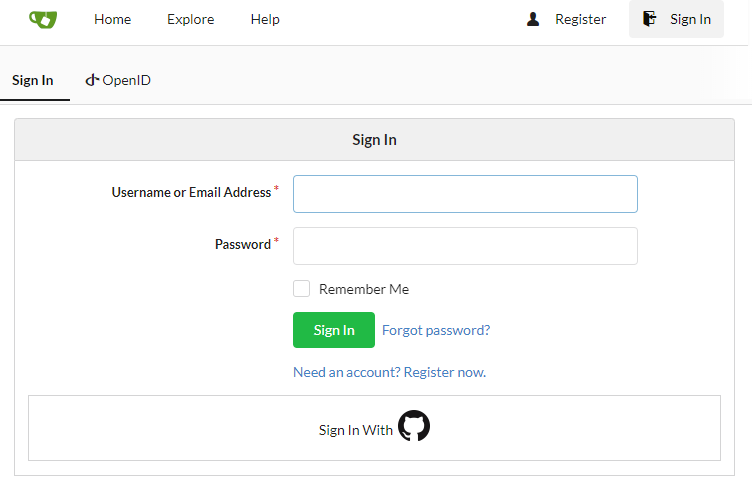Screen dimensions: 752x491
Task: Click the person icon beside Register
Action: tap(533, 19)
